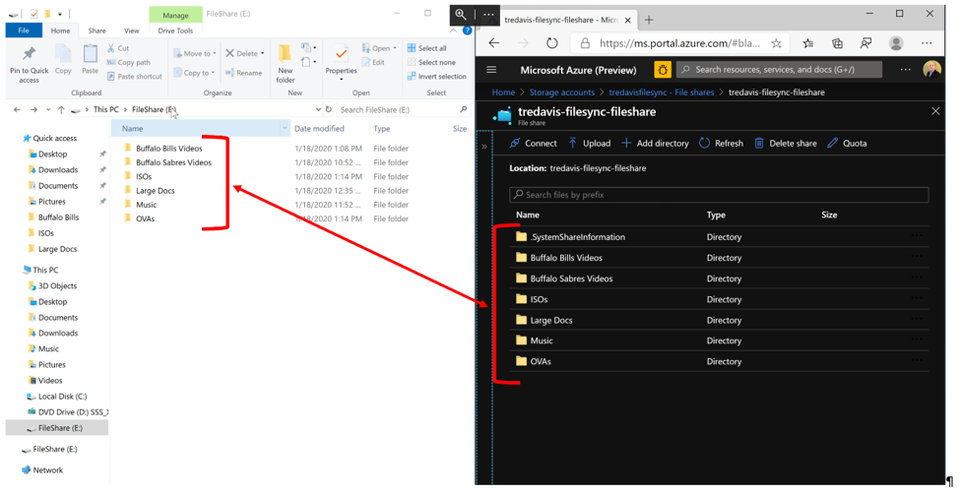Image resolution: width=960 pixels, height=493 pixels.
Task: Click Upload in file share toolbar
Action: click(x=589, y=143)
